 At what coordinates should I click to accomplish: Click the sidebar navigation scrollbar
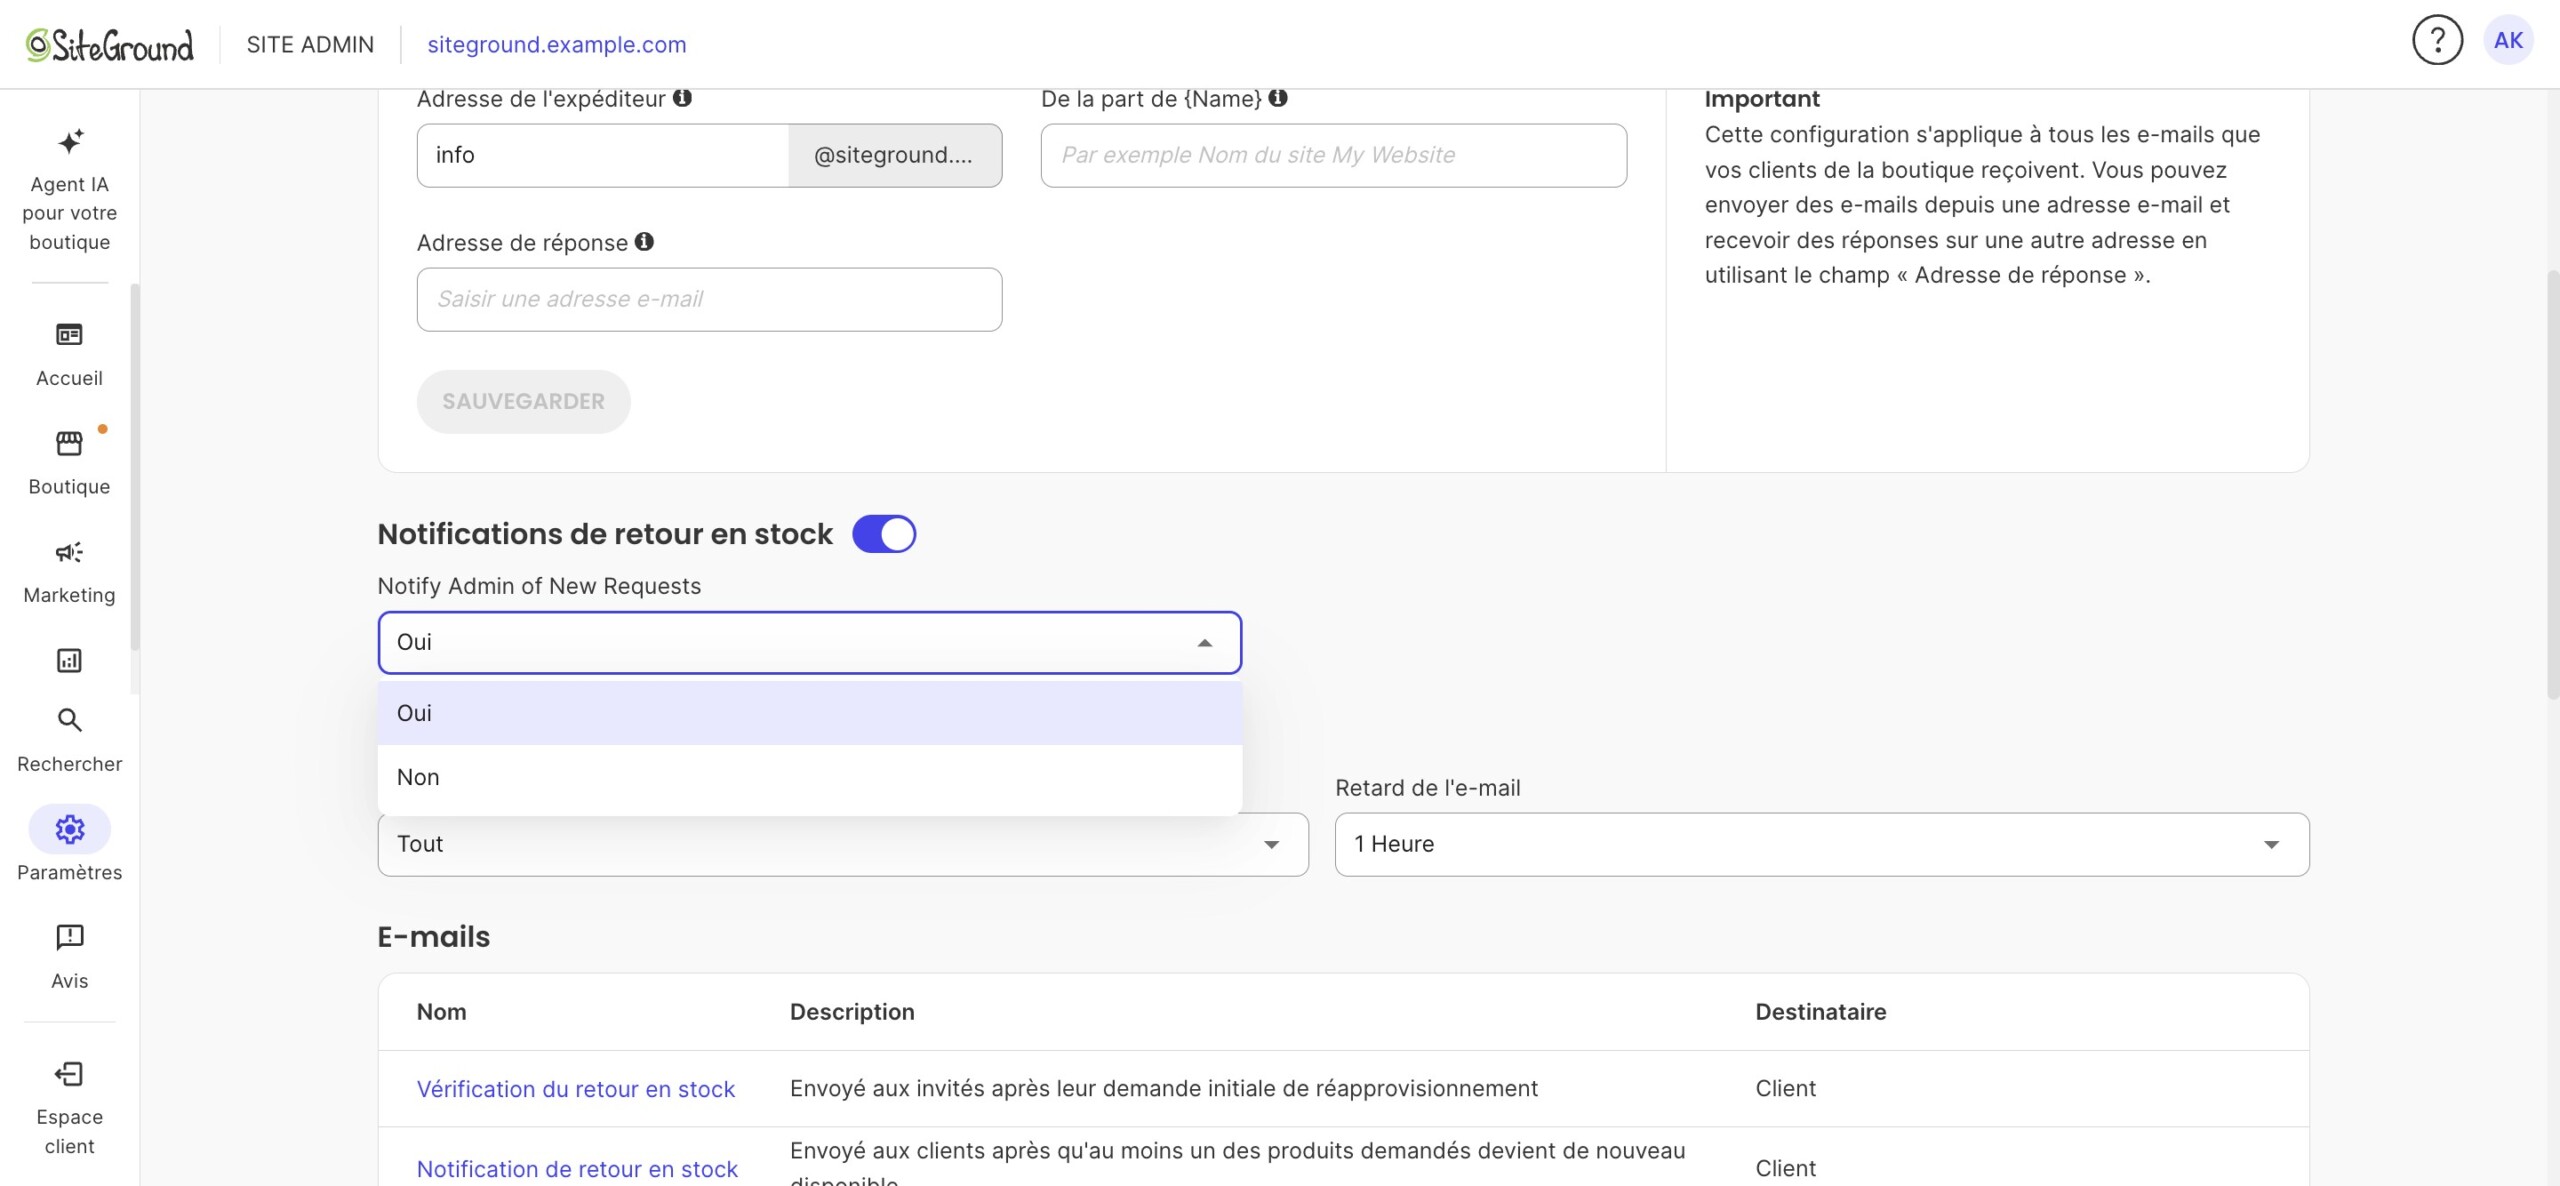pos(134,467)
